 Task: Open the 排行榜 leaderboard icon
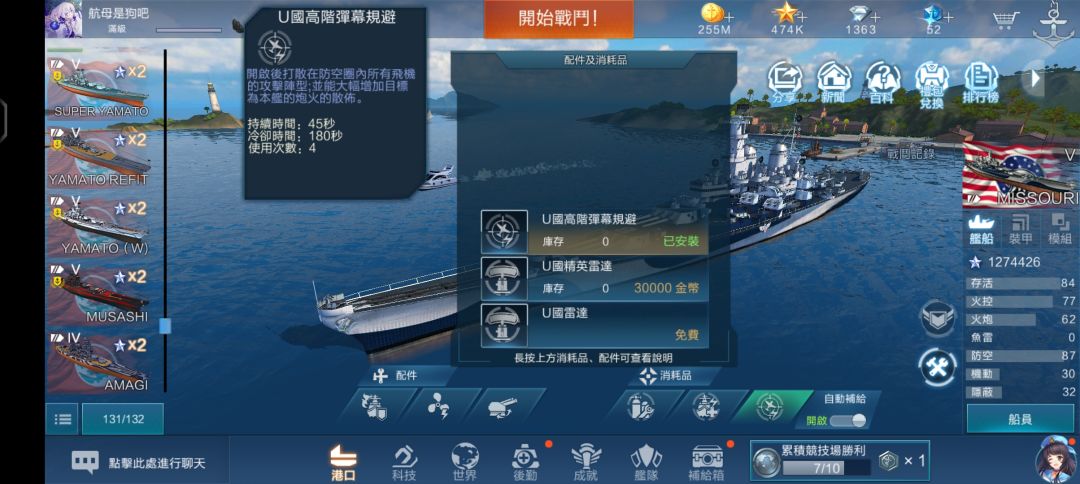pyautogui.click(x=981, y=81)
